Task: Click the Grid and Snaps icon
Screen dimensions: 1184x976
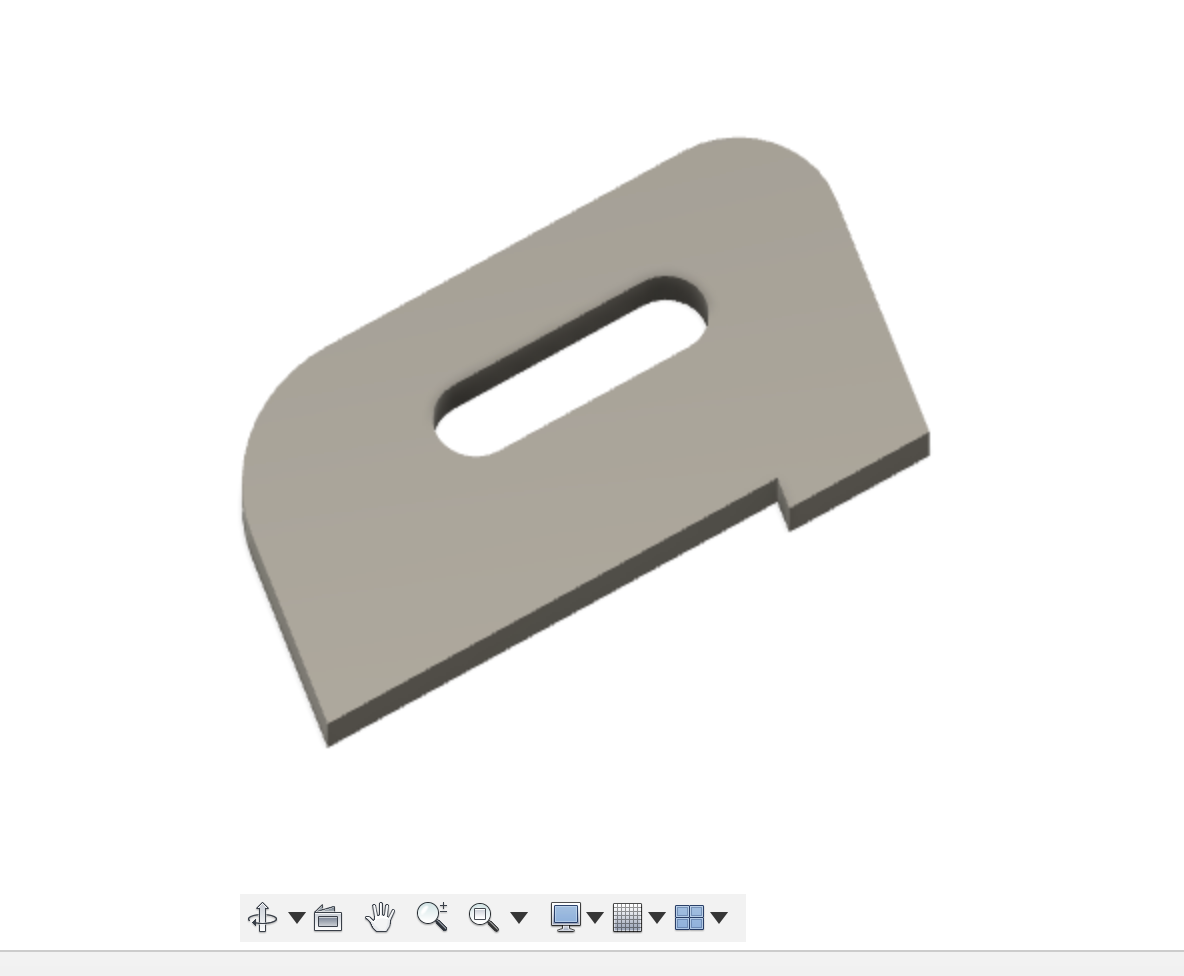Action: pyautogui.click(x=627, y=917)
